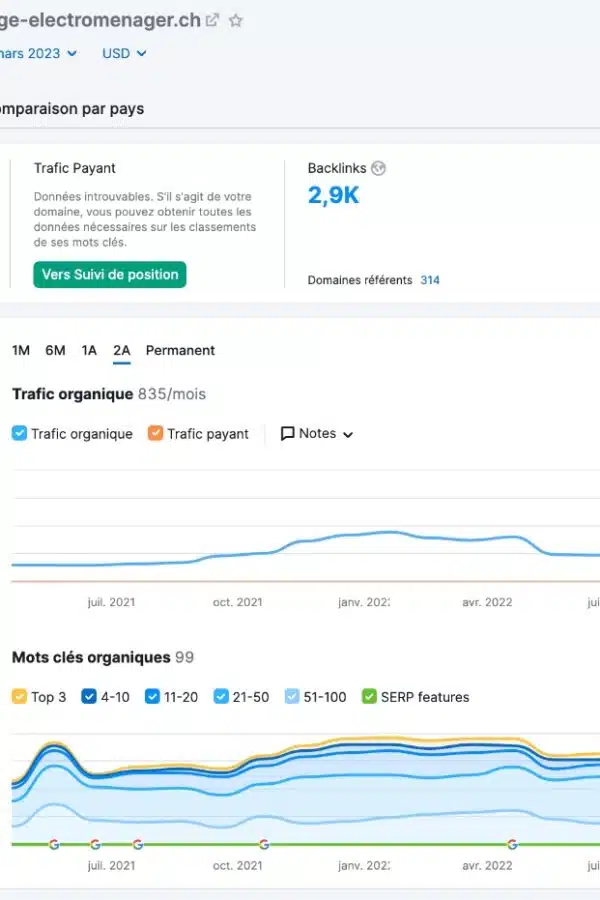Uncheck the Trafic organique checkbox
This screenshot has width=600, height=900.
pos(20,434)
